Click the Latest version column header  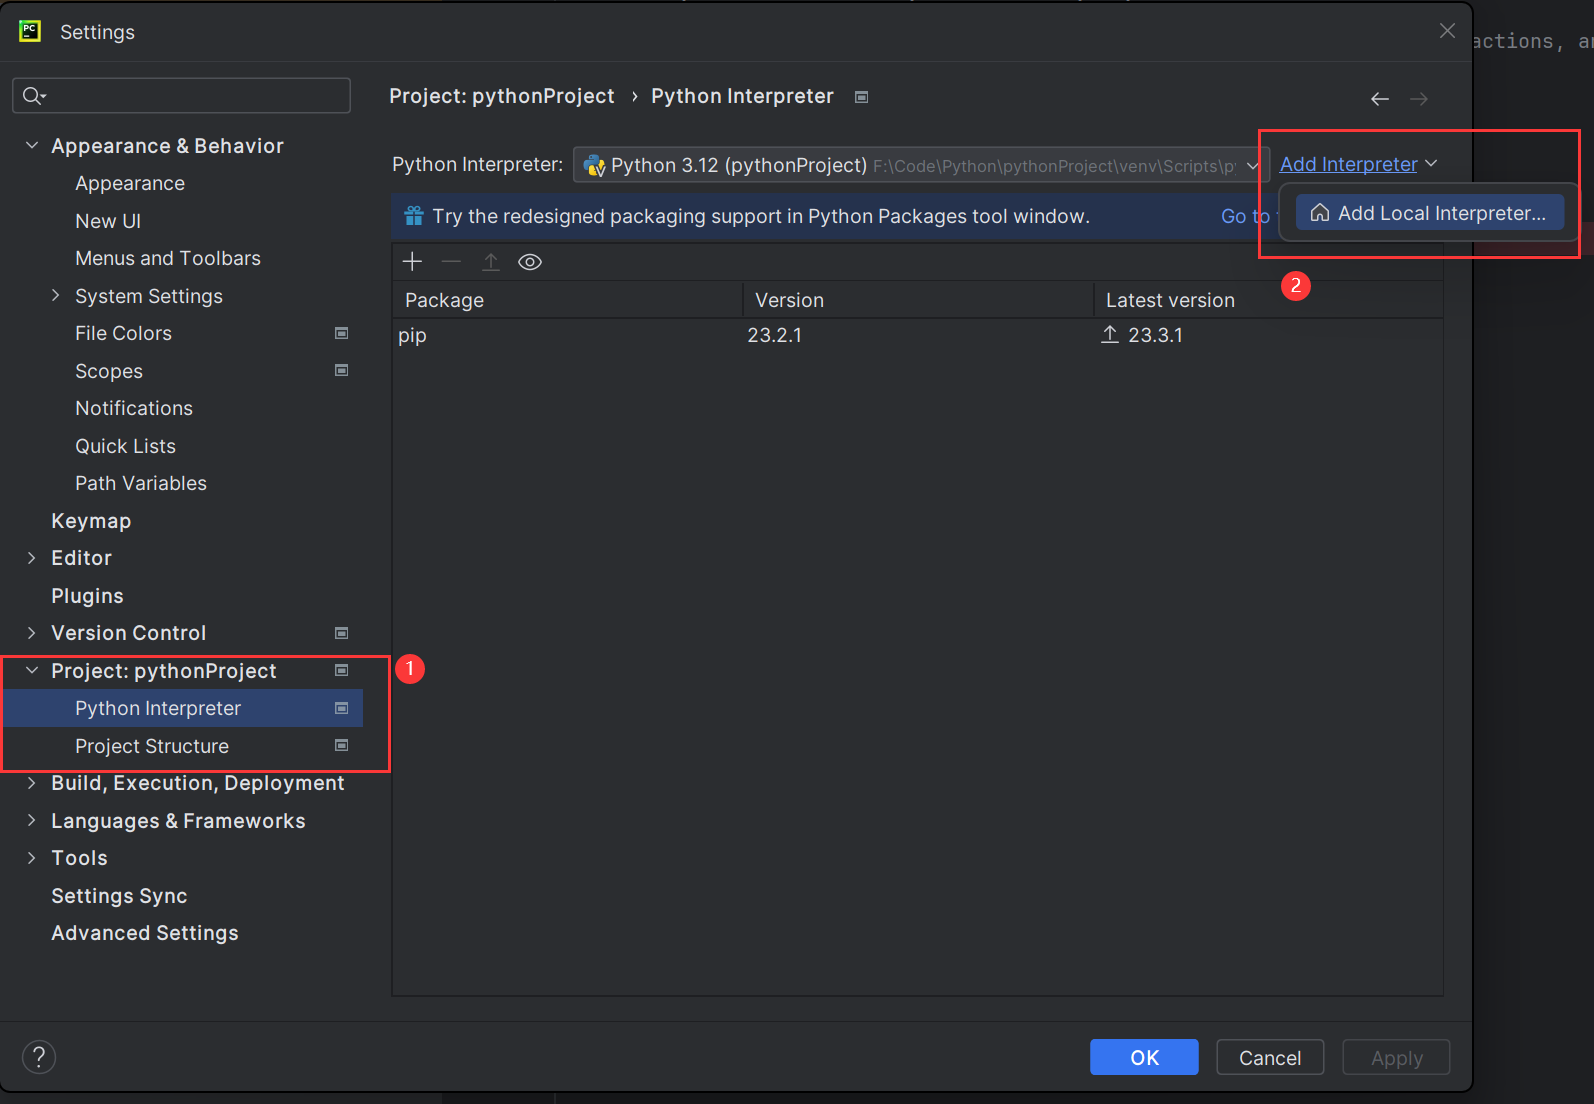pyautogui.click(x=1268, y=300)
